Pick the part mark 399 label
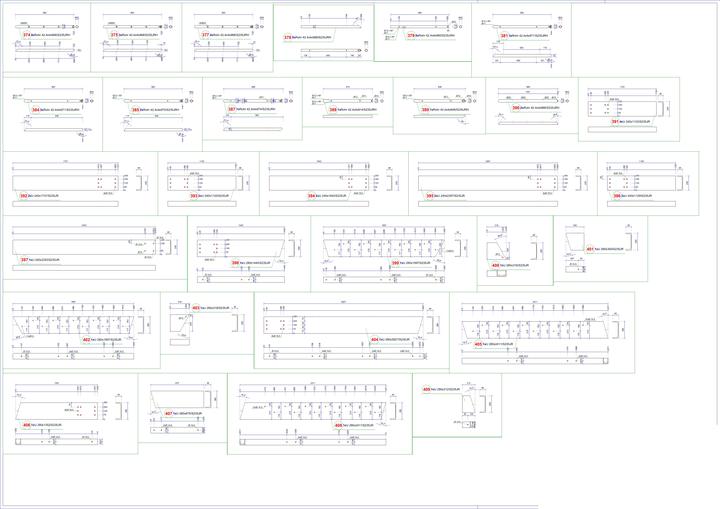 395,263
